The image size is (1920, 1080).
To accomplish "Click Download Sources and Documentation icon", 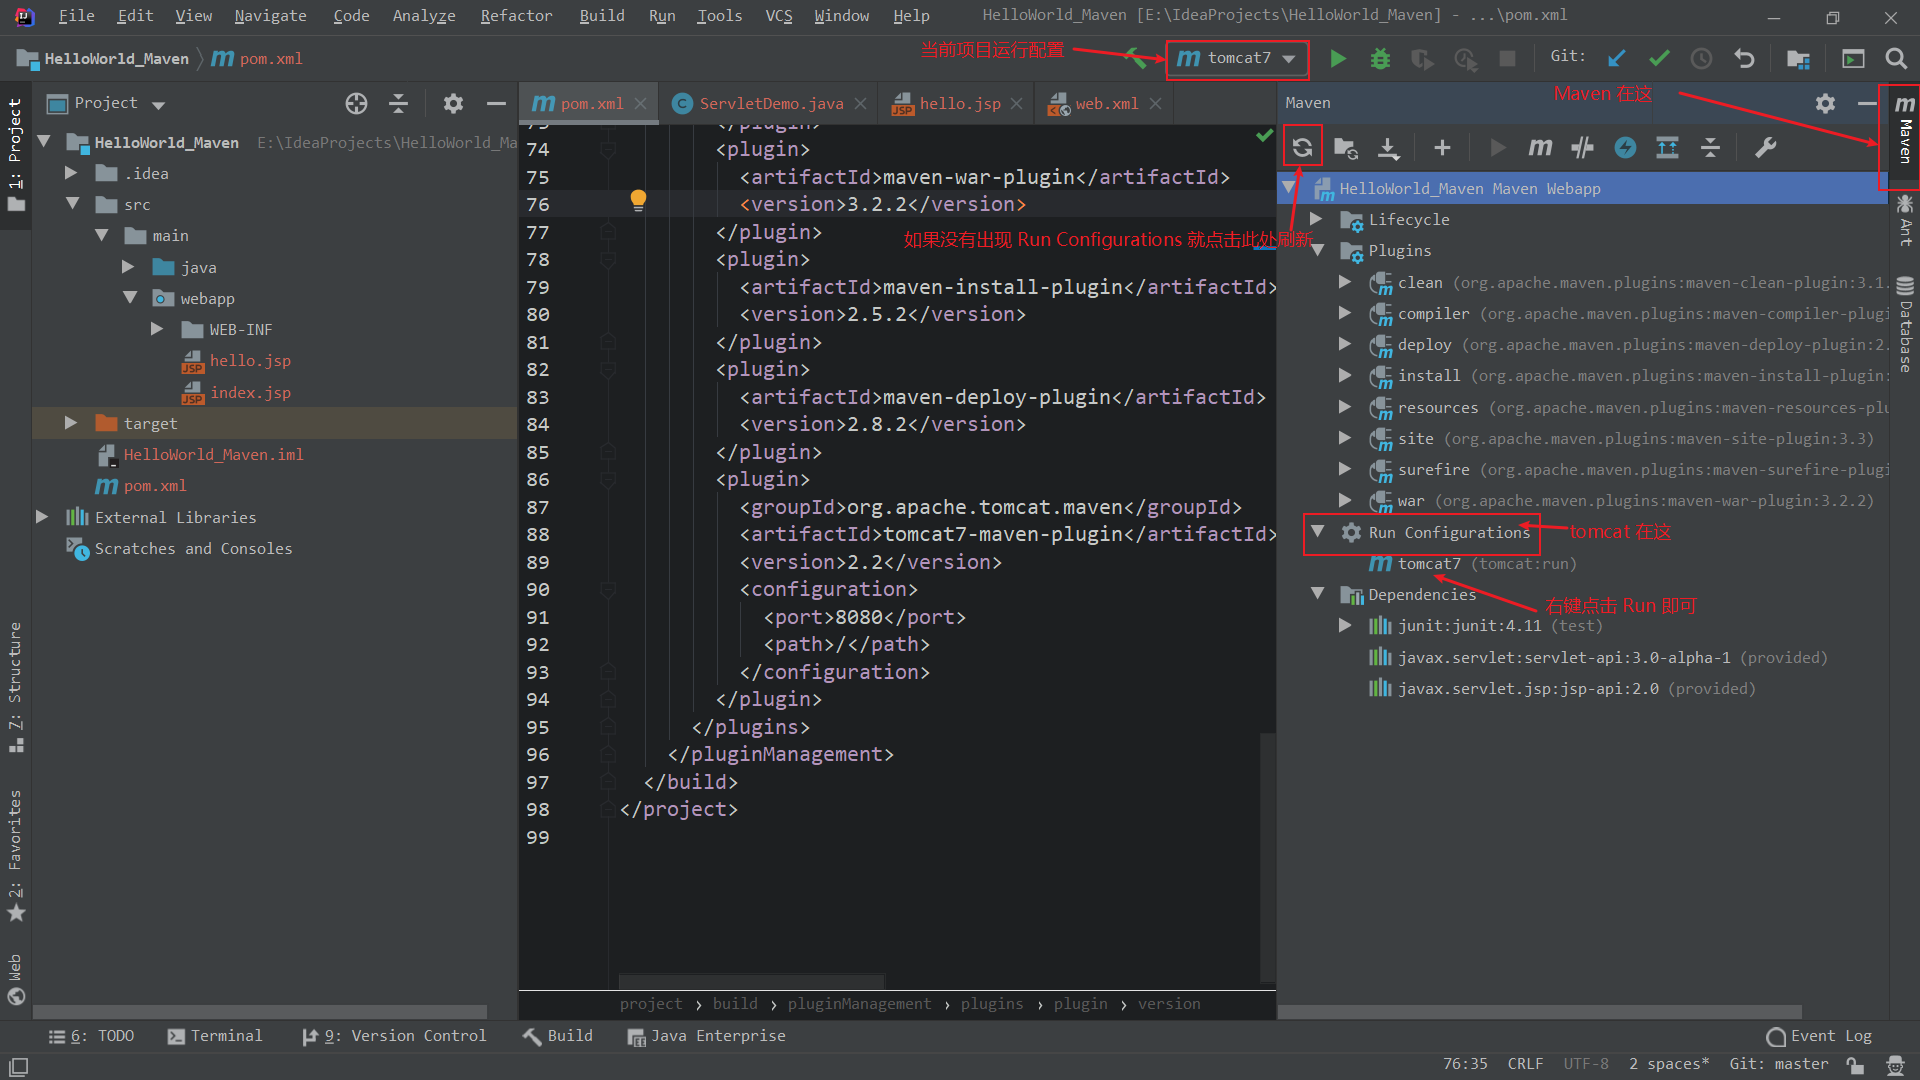I will (x=1388, y=148).
